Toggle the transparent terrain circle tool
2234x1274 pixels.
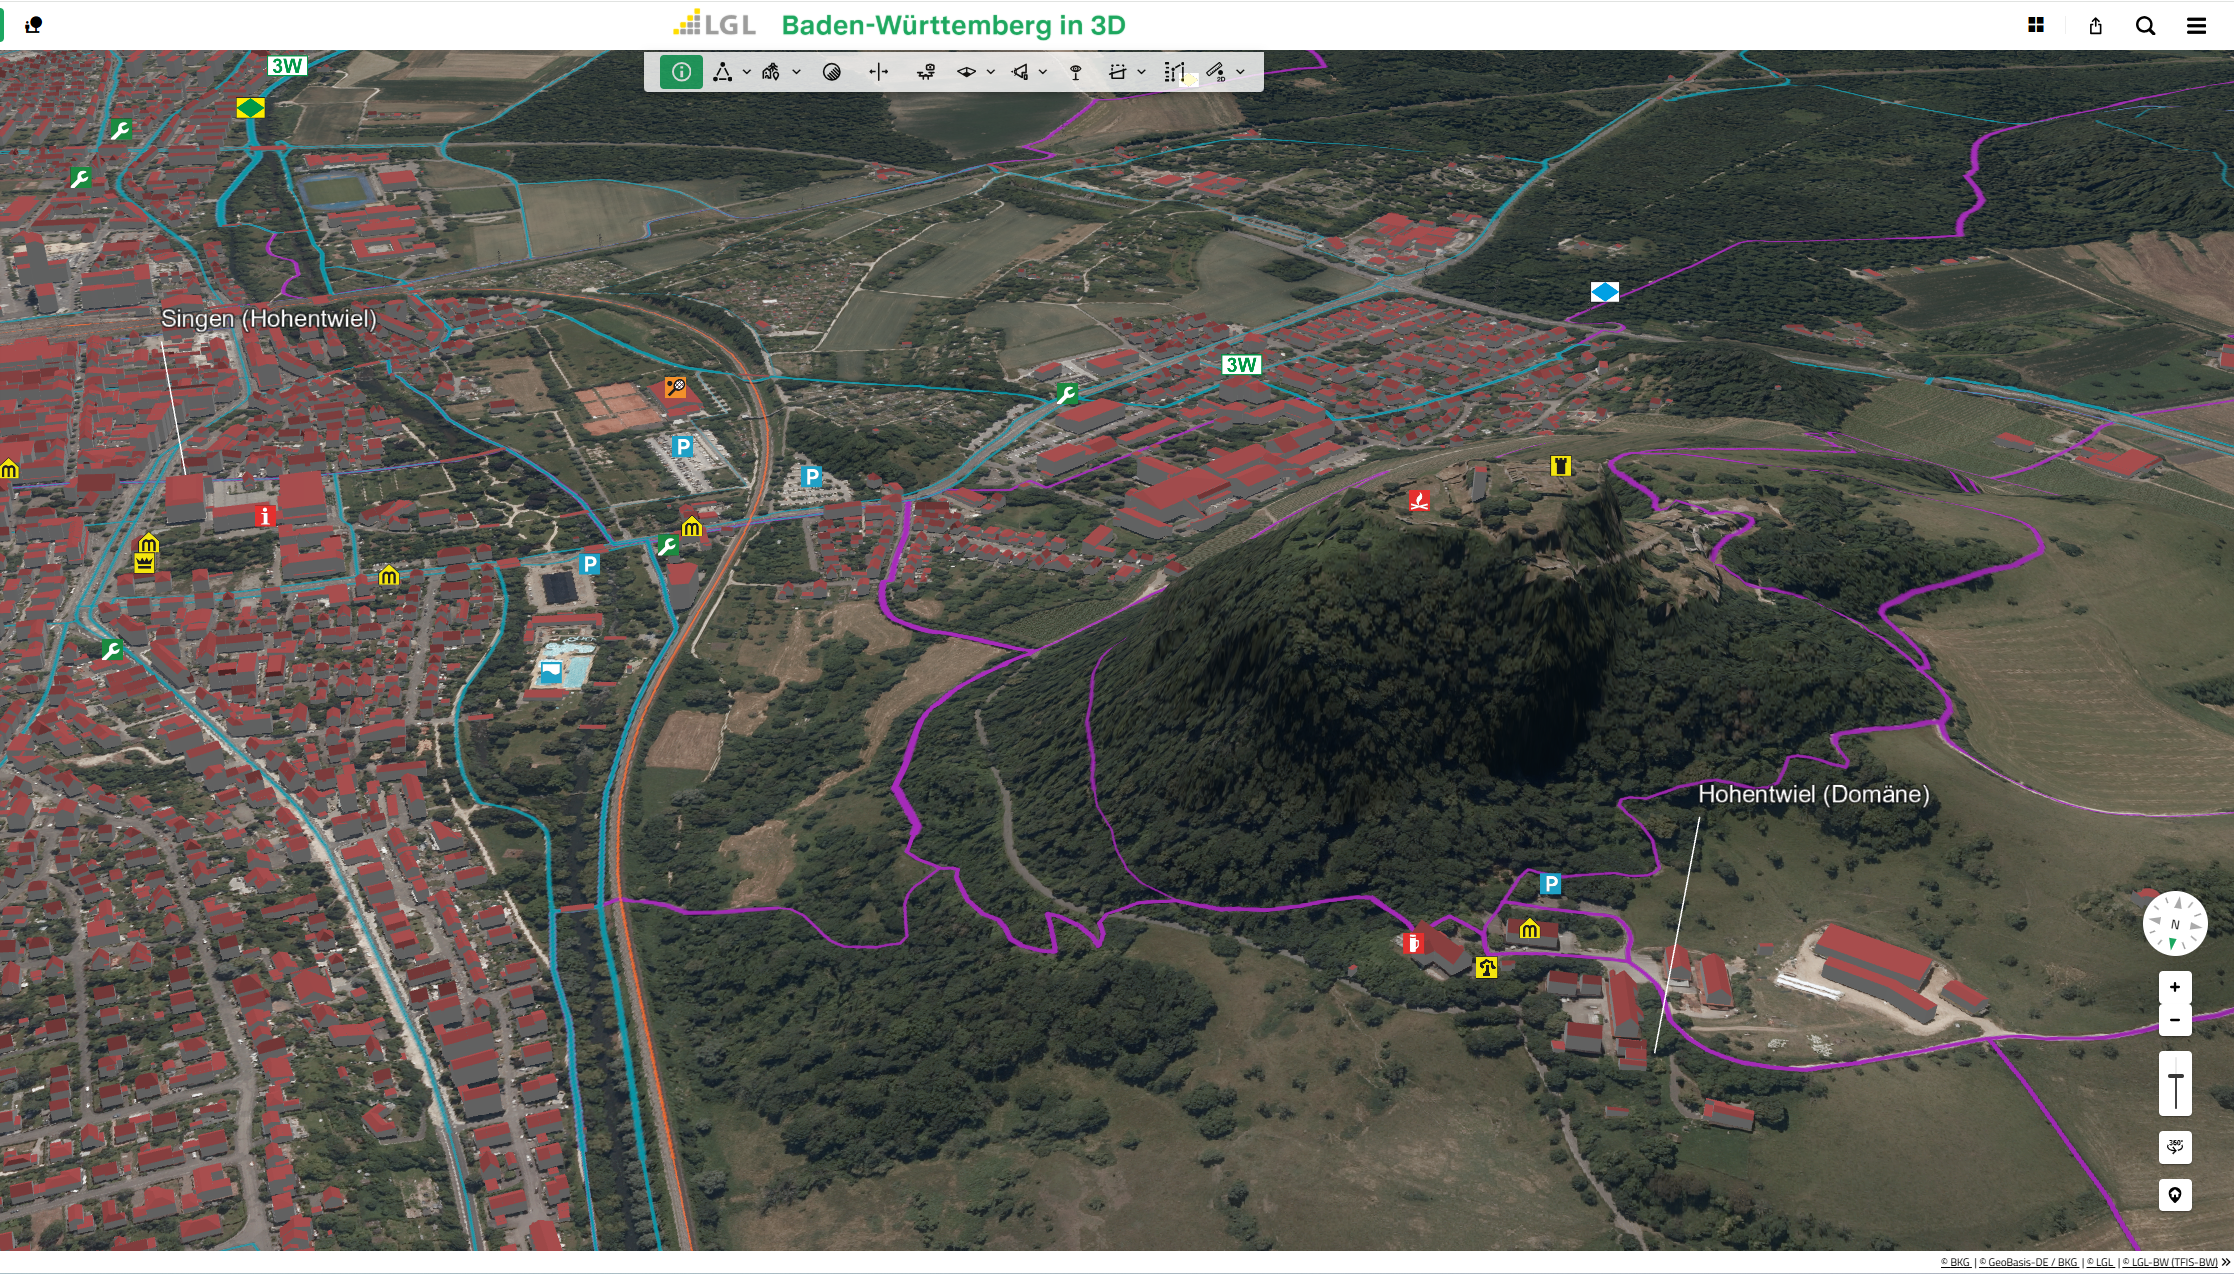(831, 72)
